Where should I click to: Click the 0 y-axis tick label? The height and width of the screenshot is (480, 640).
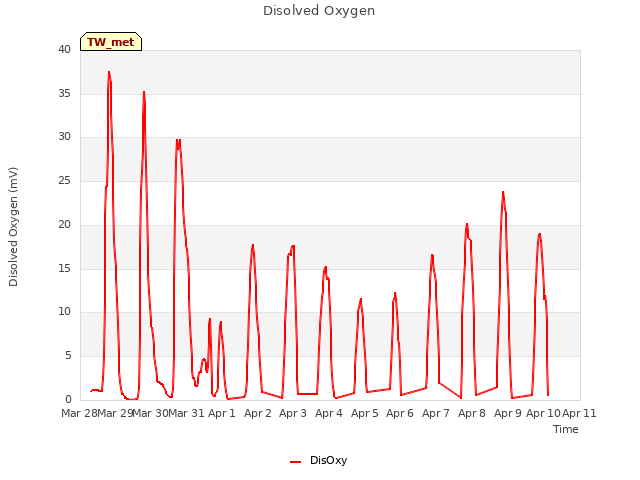point(68,400)
